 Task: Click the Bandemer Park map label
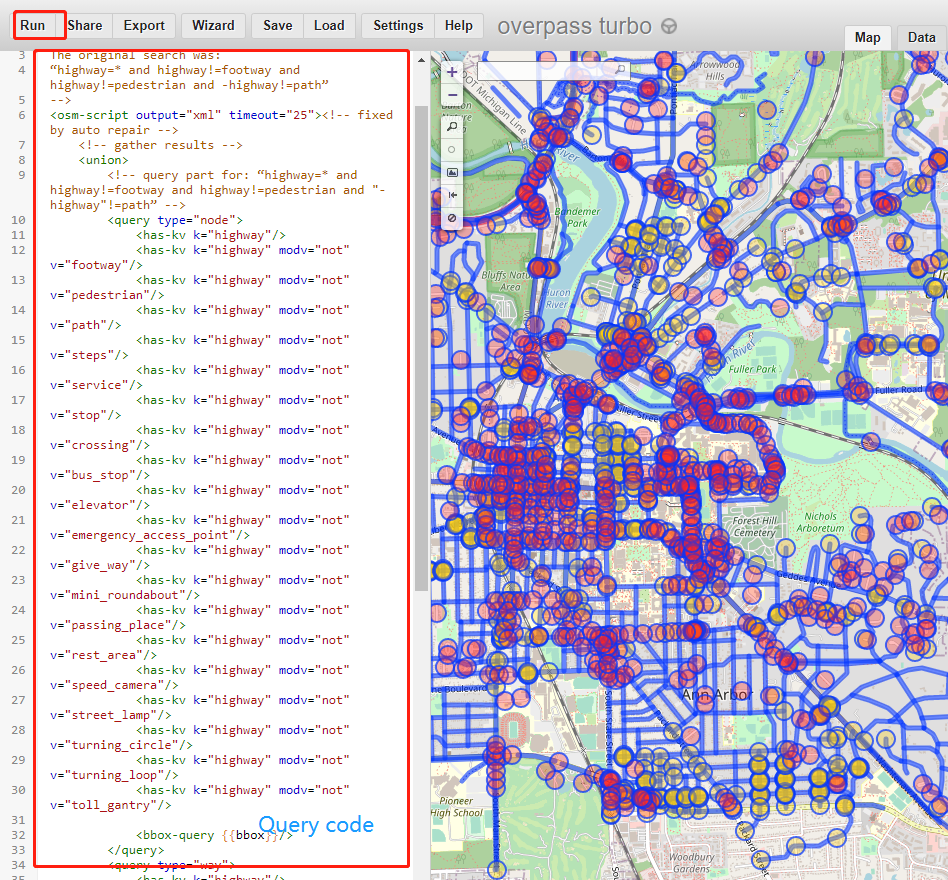577,217
